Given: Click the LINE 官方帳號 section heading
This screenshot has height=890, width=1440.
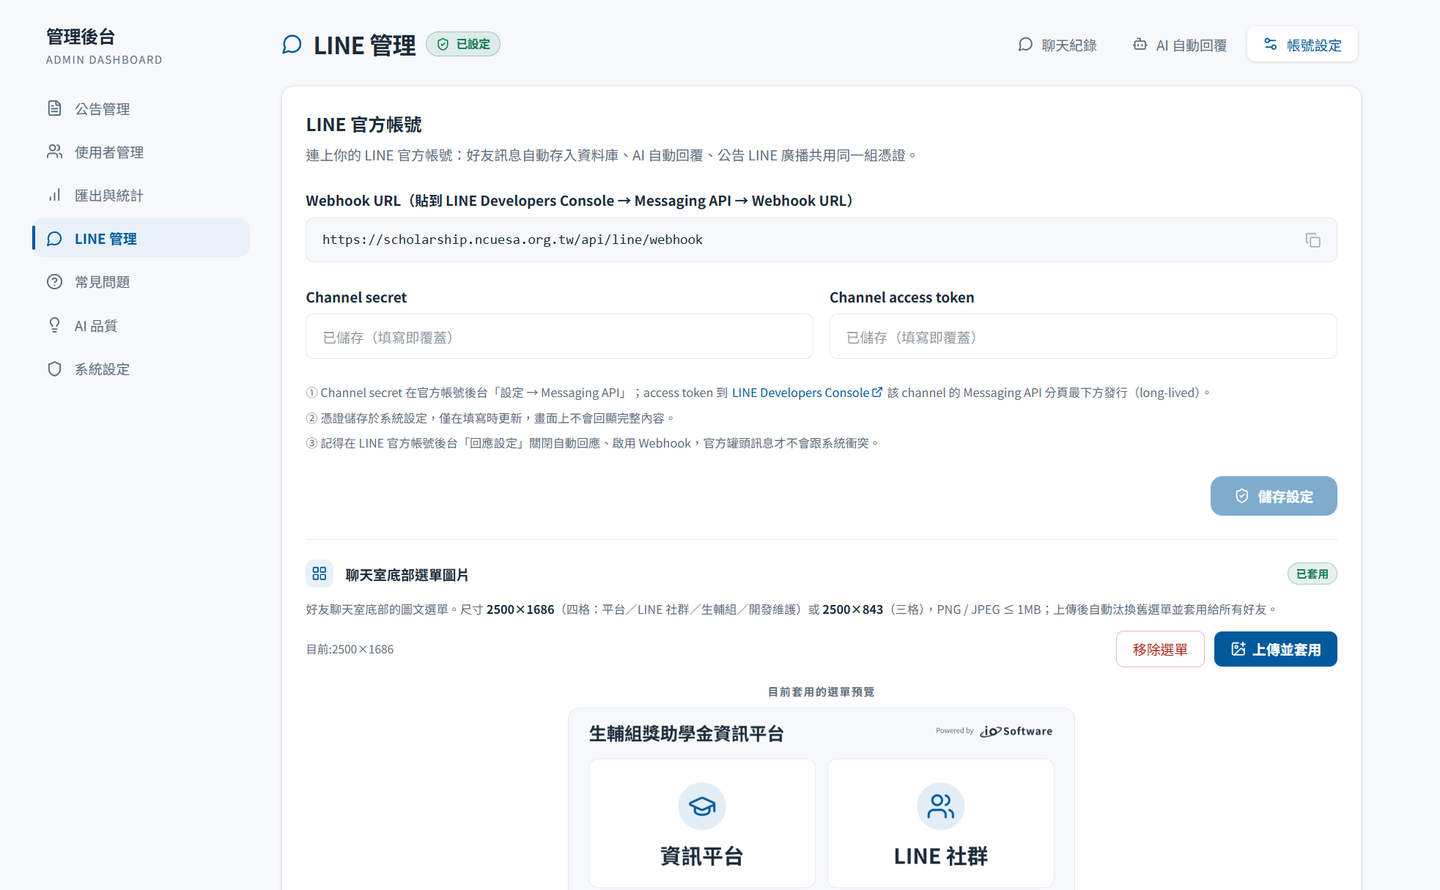Looking at the screenshot, I should click(364, 125).
